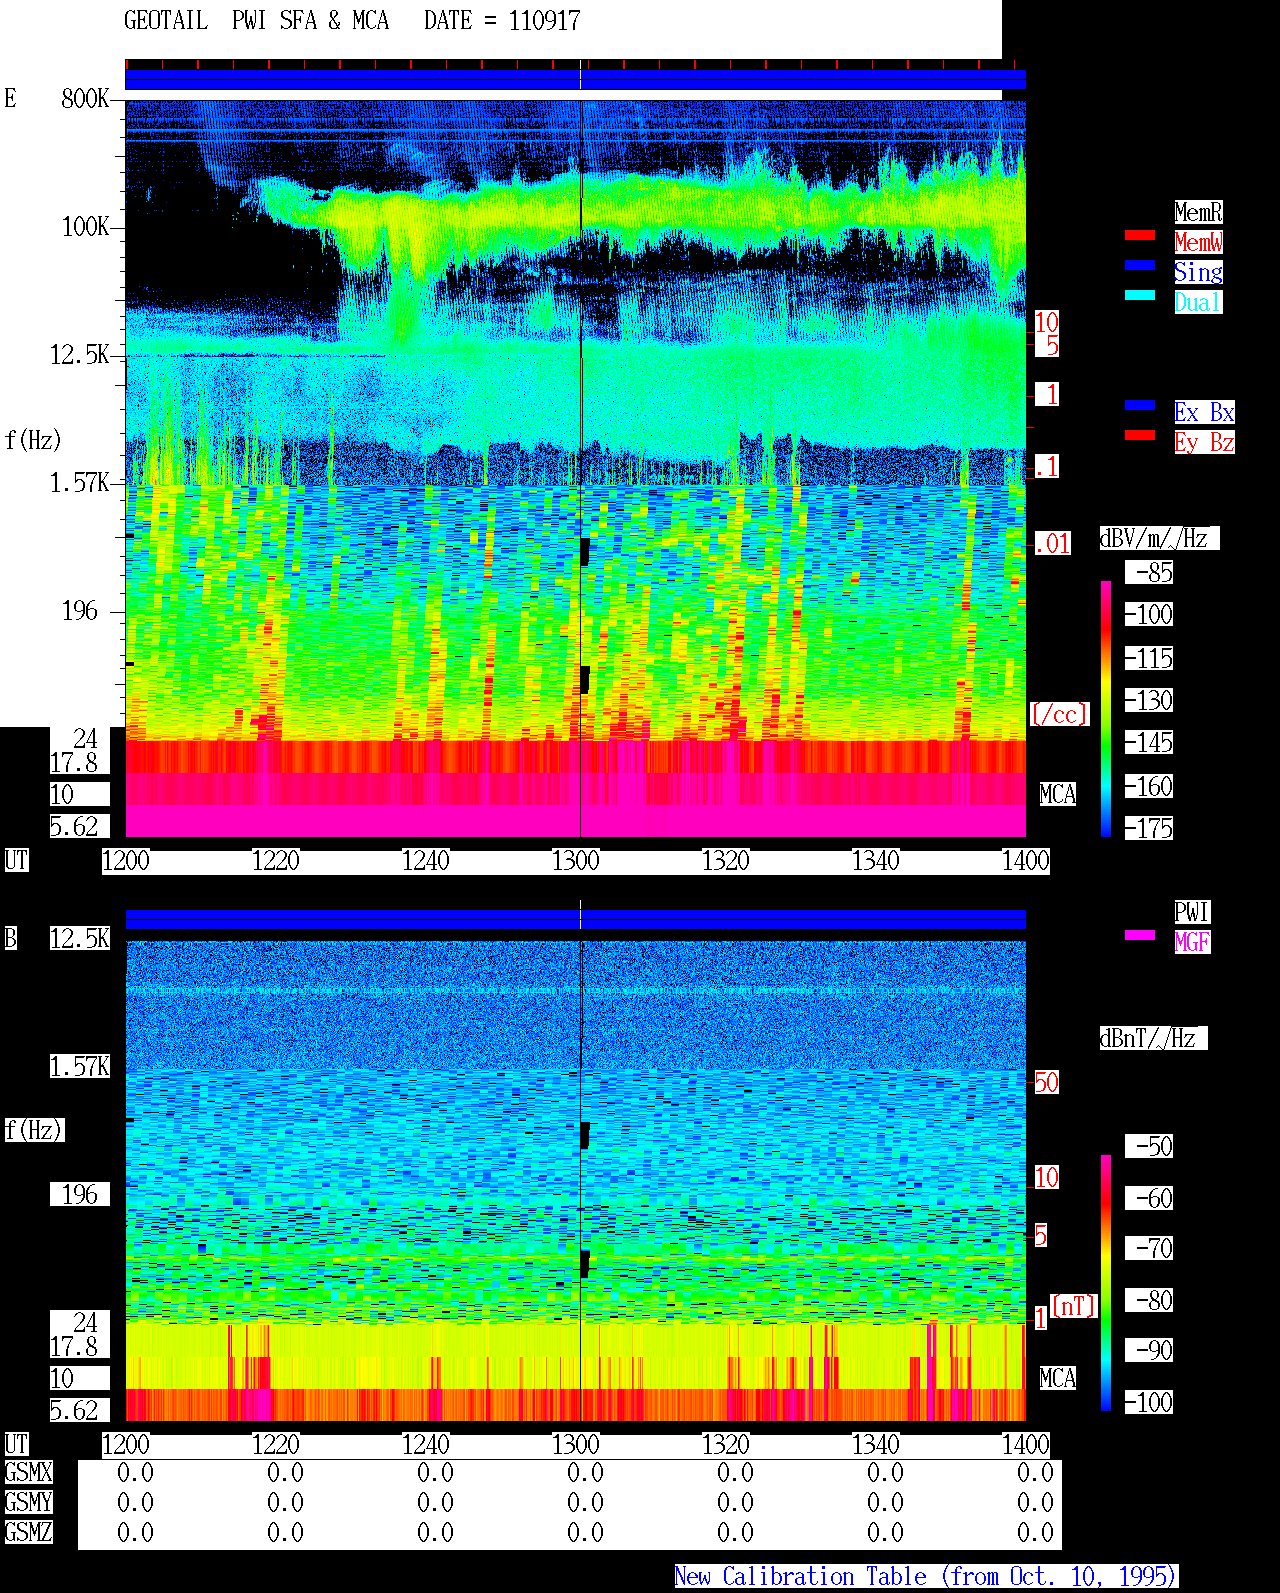
Task: Click the -50 label on magnetic colorbar
Action: click(x=1150, y=1146)
